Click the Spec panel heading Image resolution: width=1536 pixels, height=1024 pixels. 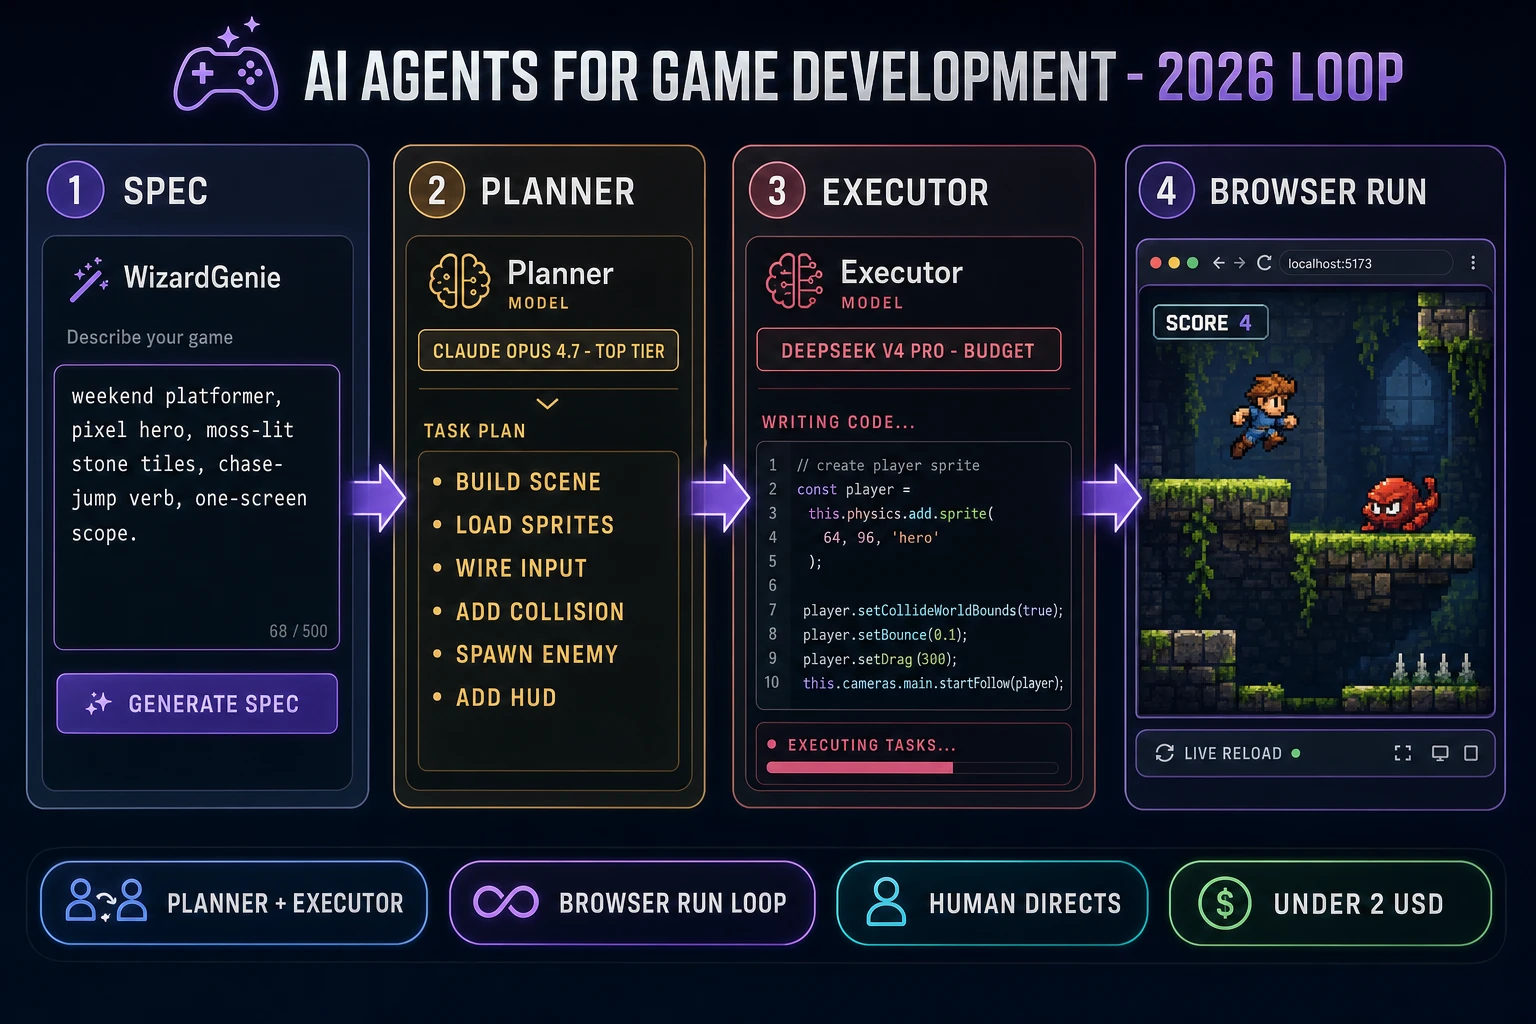[165, 190]
